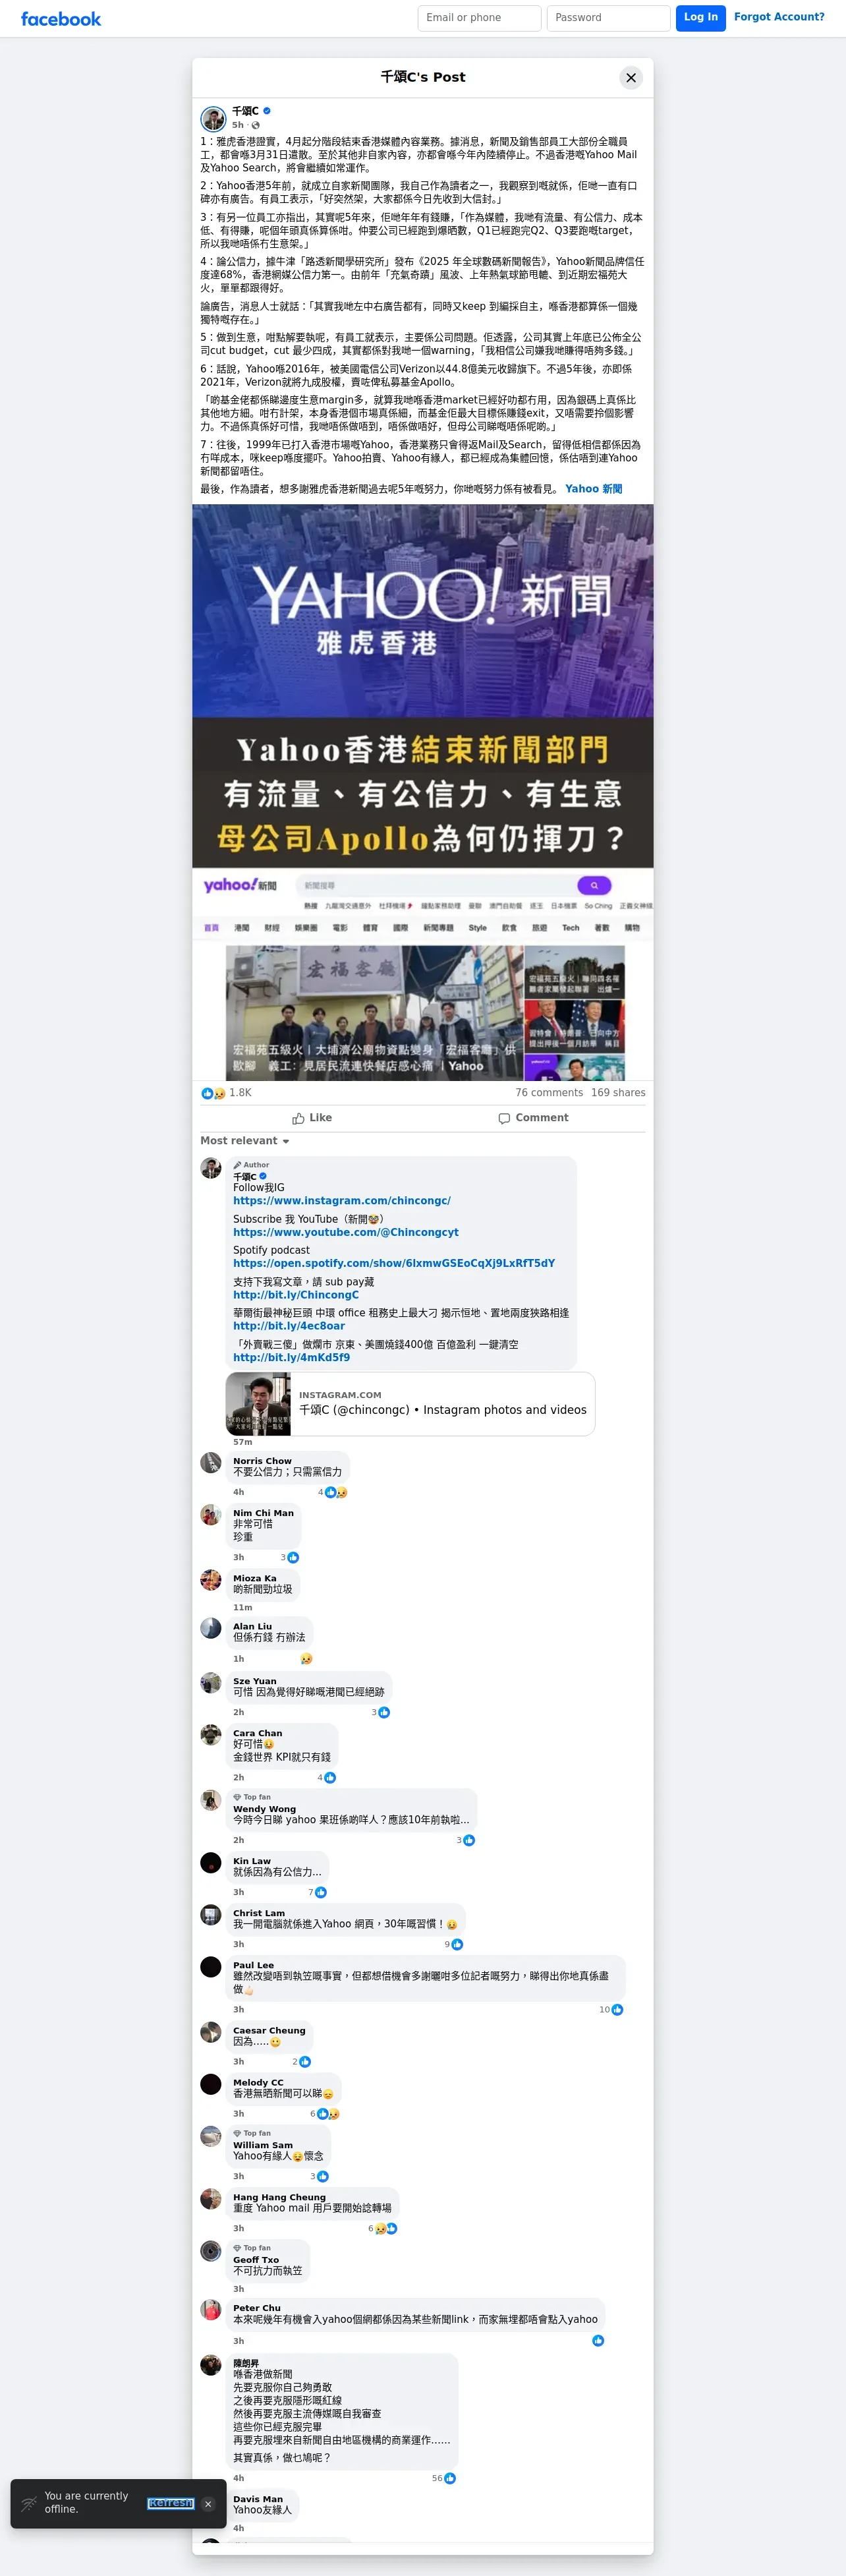Viewport: 846px width, 2576px height.
Task: Click the name Norris Chow
Action: [263, 1461]
